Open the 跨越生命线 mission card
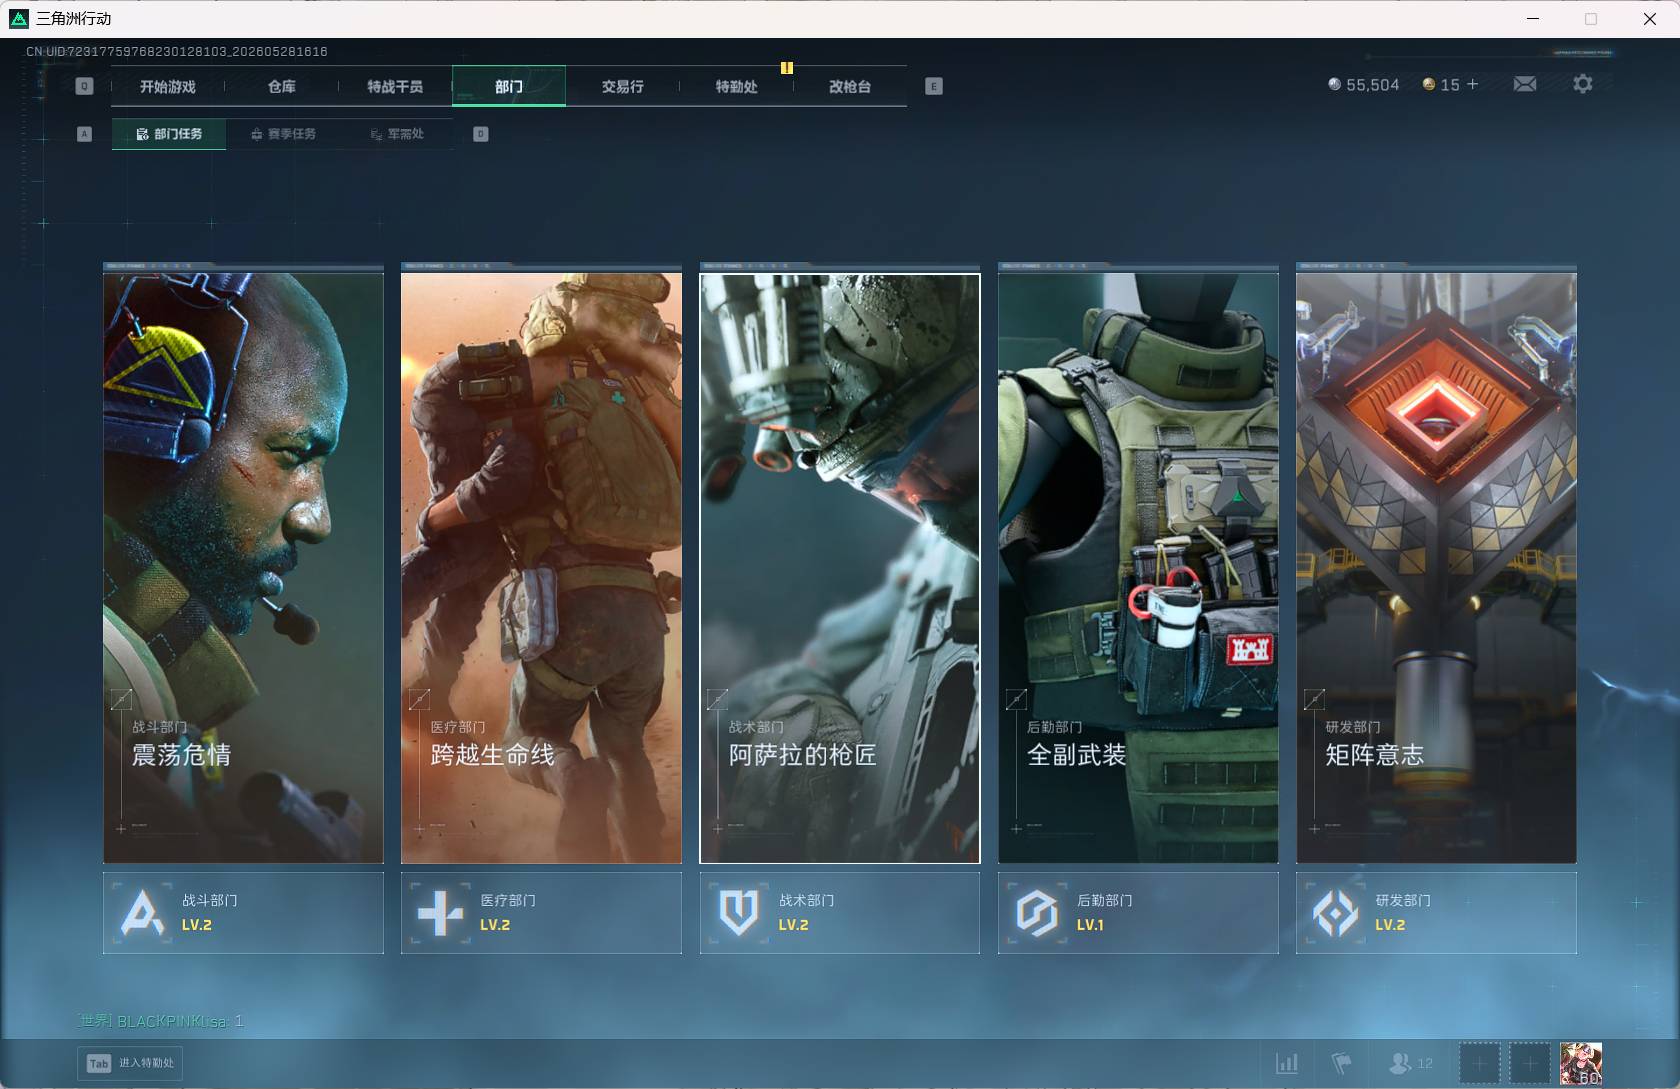Screen dimensions: 1680x1089 coord(541,568)
